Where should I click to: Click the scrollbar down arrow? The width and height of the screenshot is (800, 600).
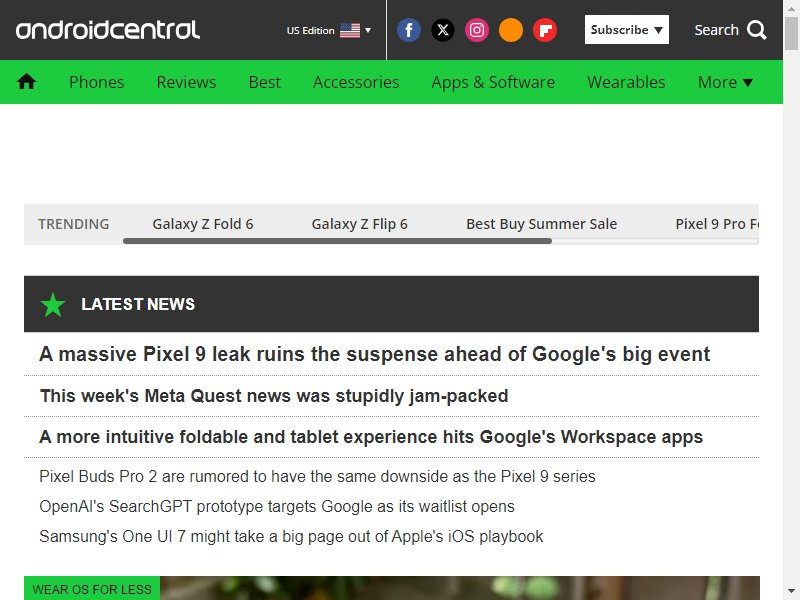[791, 591]
